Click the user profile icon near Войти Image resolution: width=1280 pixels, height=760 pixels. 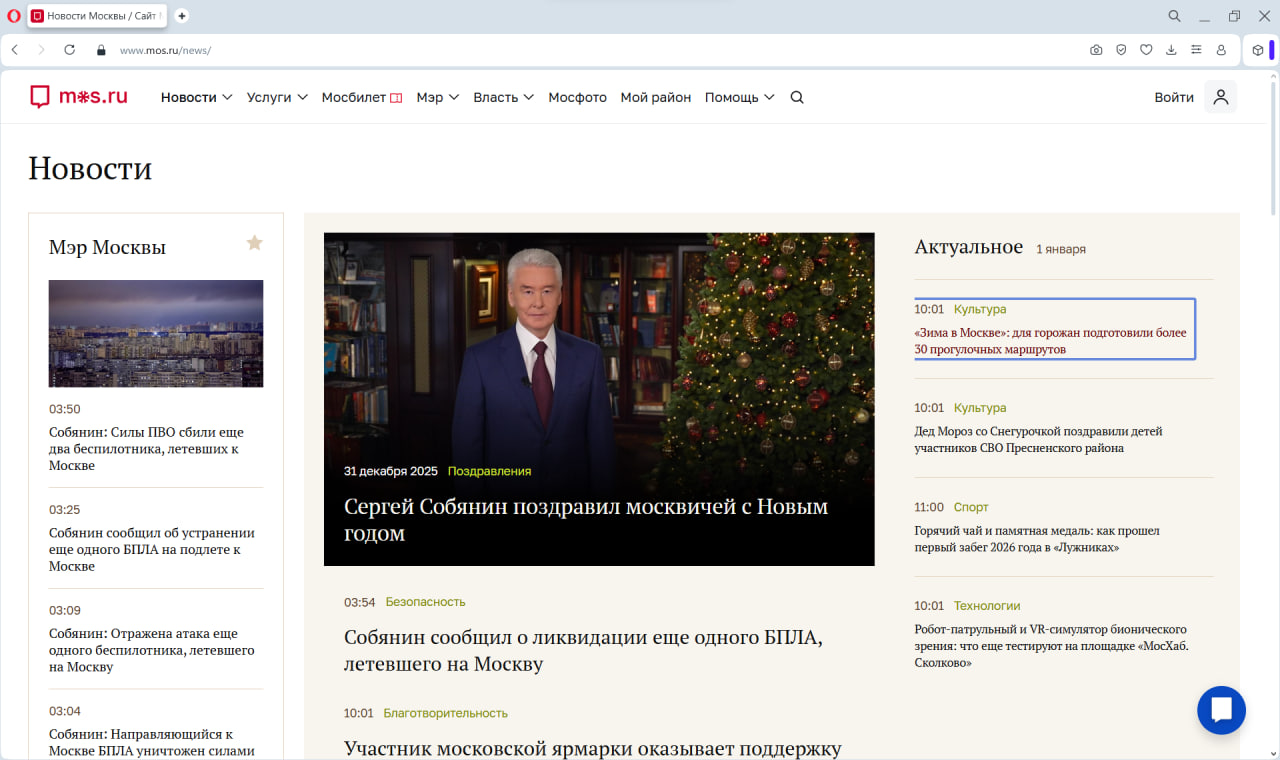1220,96
